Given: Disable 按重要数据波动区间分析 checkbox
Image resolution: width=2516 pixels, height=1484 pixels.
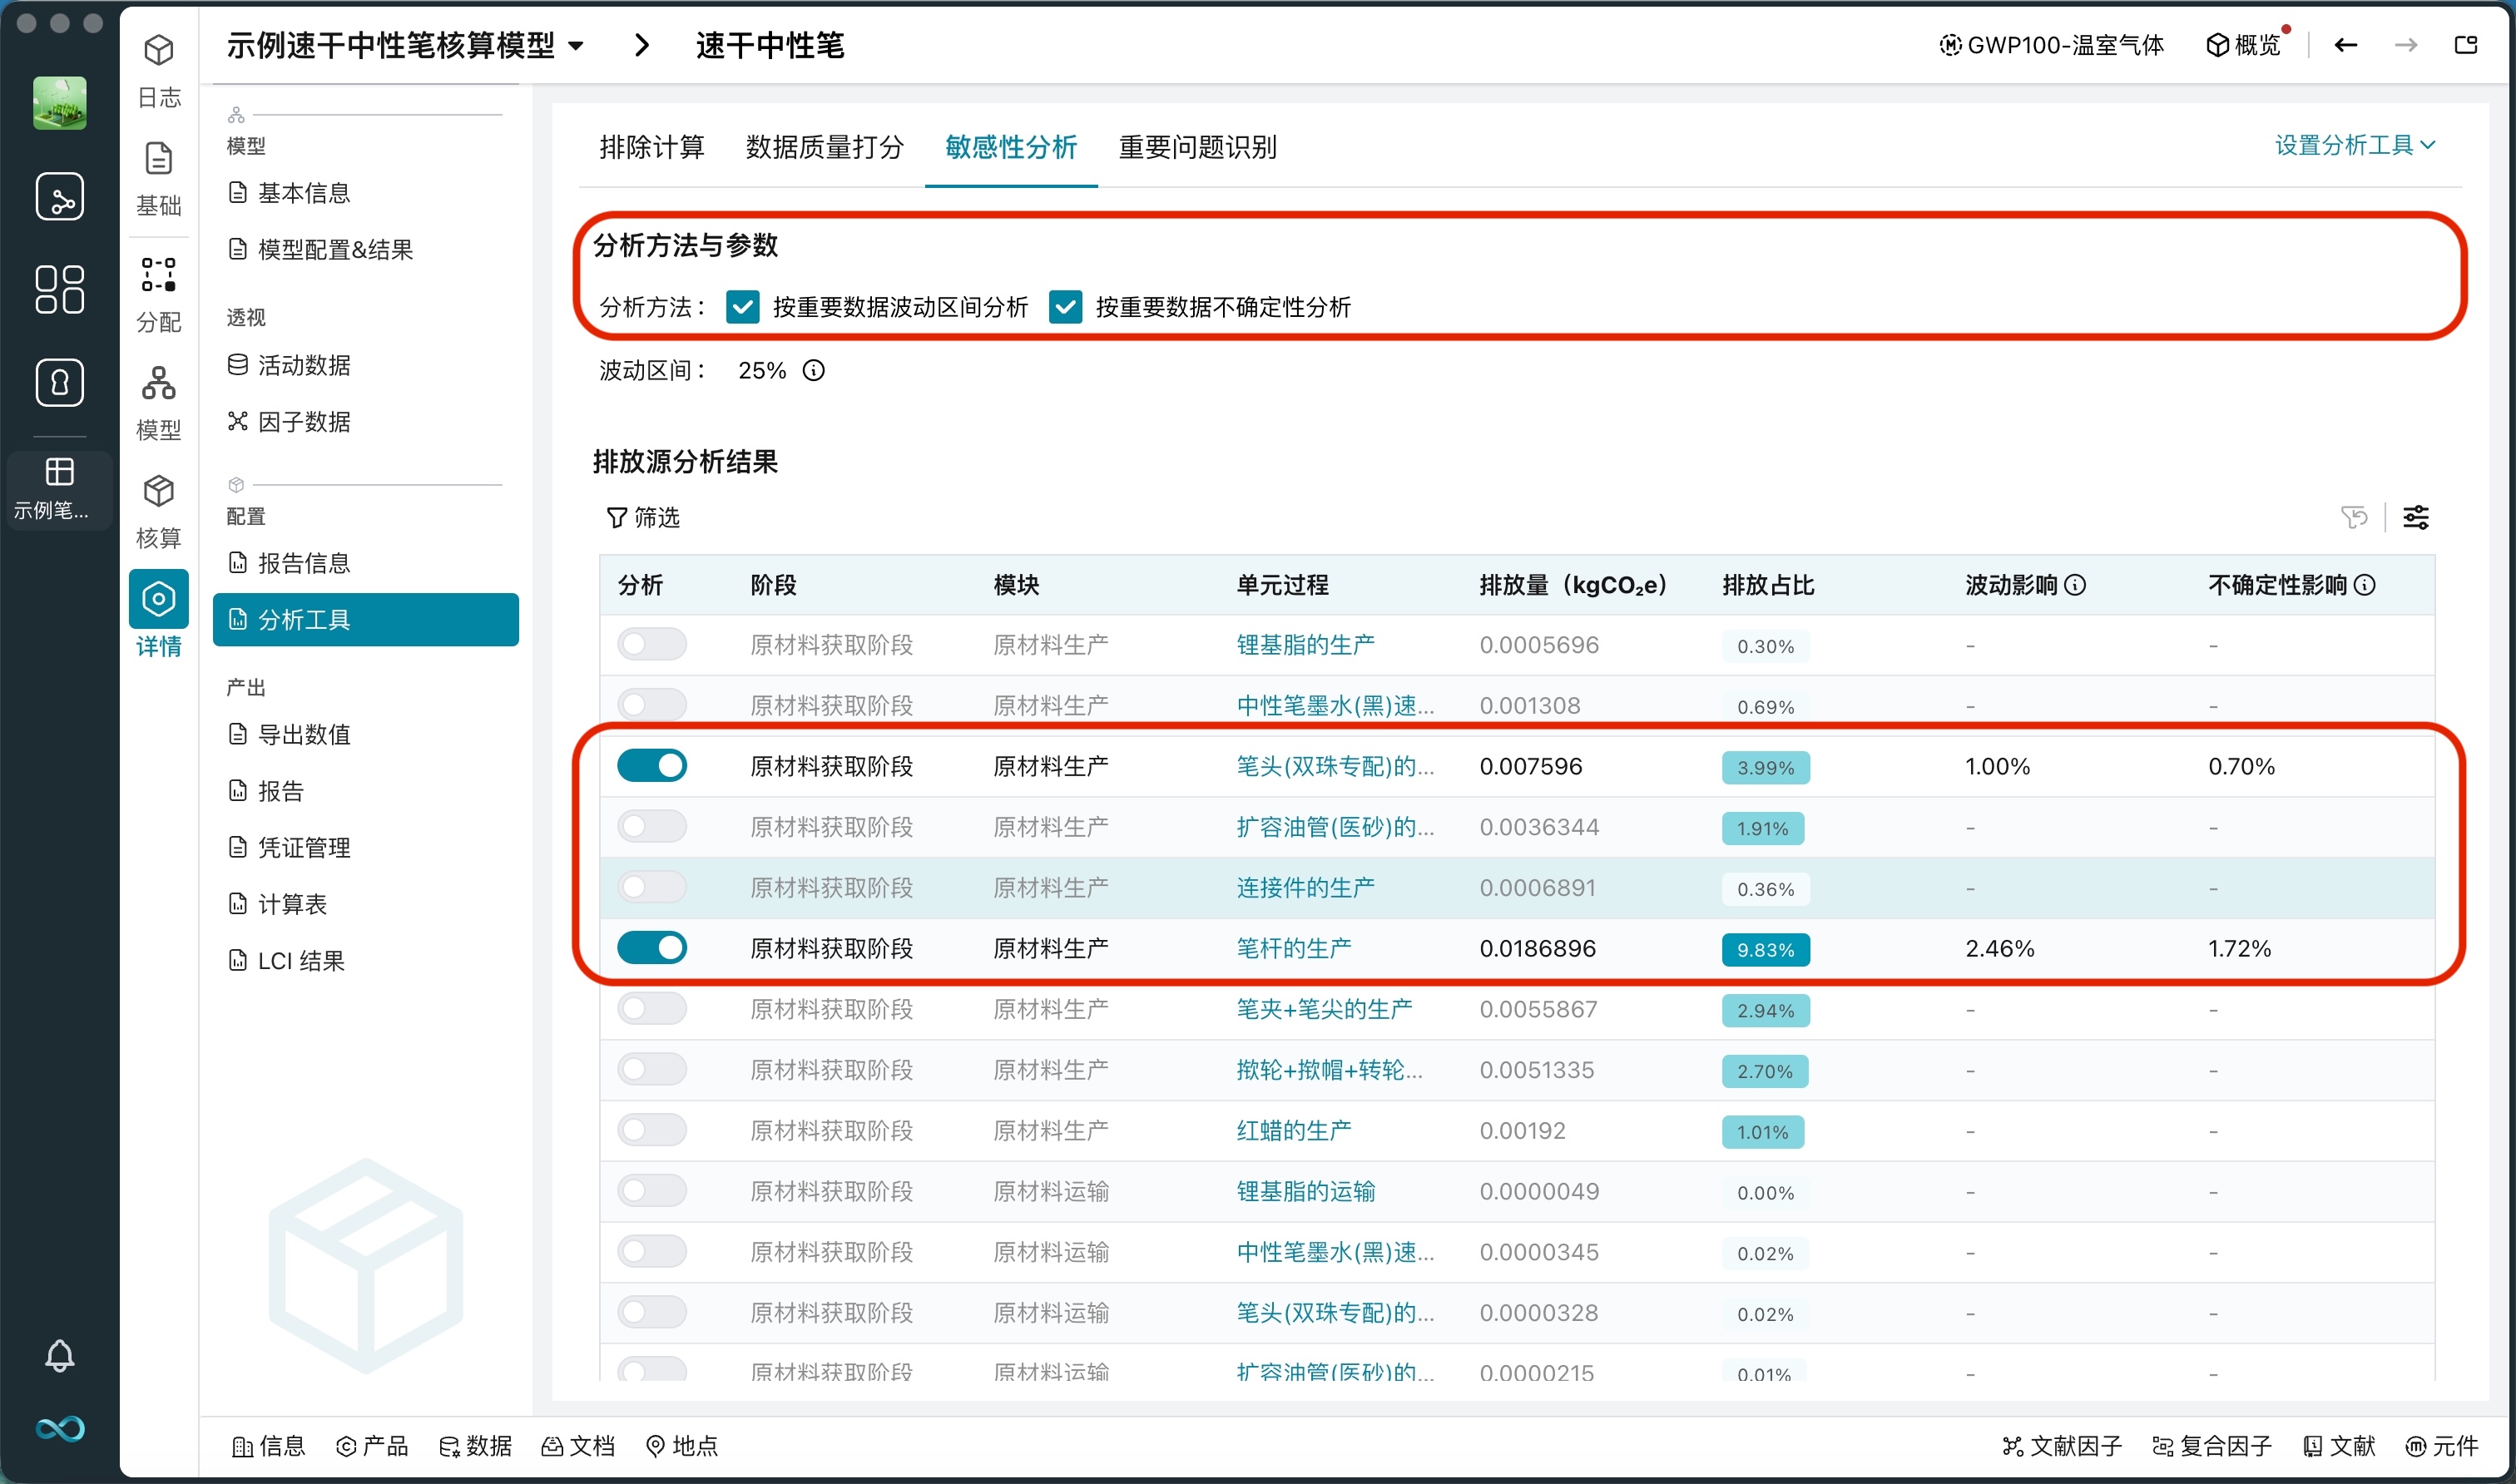Looking at the screenshot, I should (x=742, y=307).
